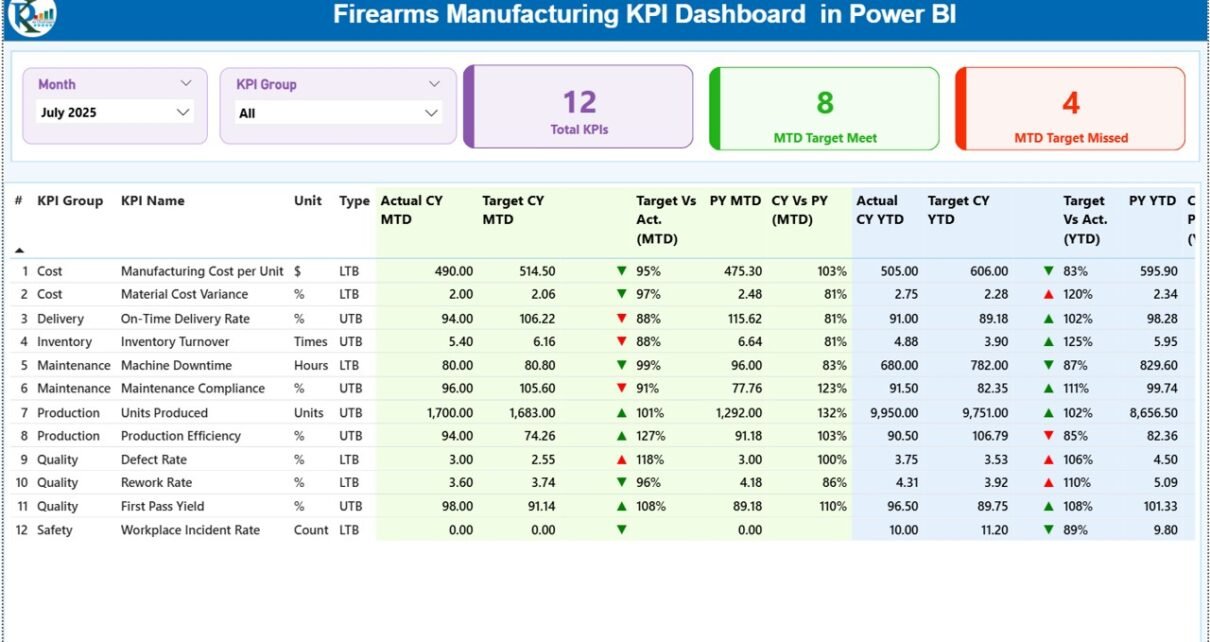Image resolution: width=1210 pixels, height=642 pixels.
Task: Click green down arrow for Workplace Incident Rate MTD
Action: pos(622,530)
